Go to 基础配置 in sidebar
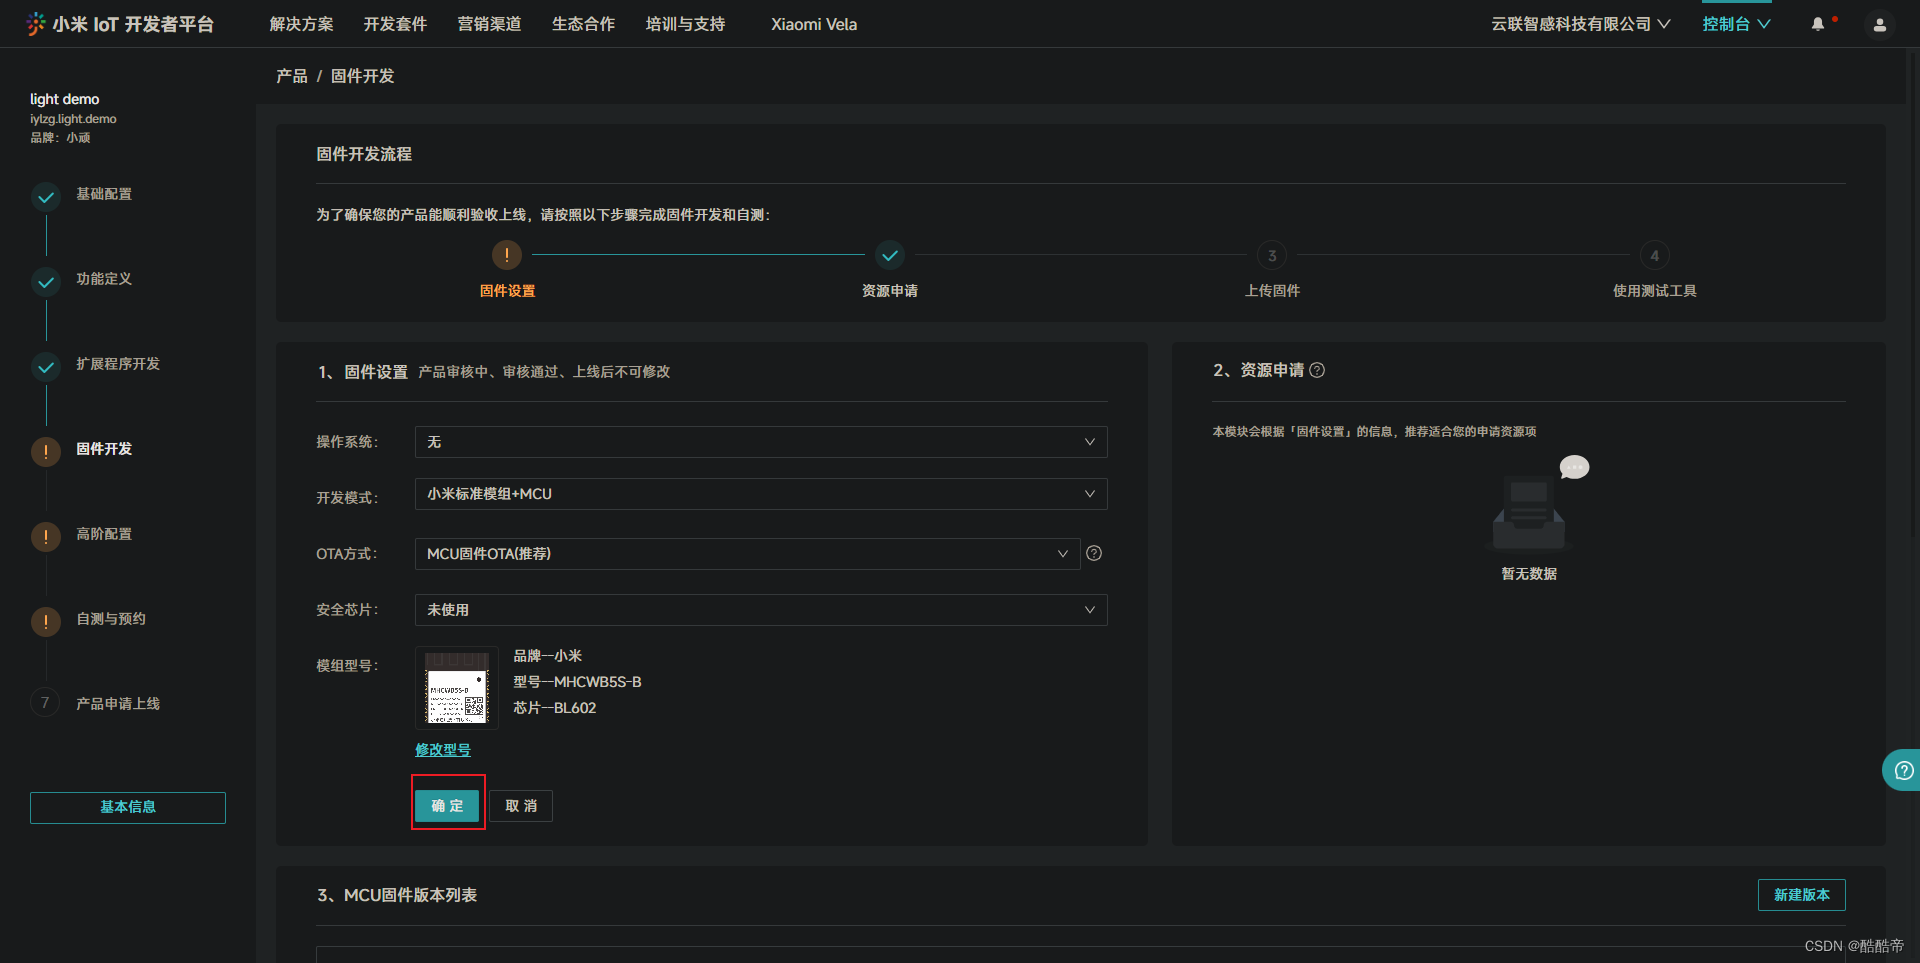Viewport: 1920px width, 963px height. 104,194
